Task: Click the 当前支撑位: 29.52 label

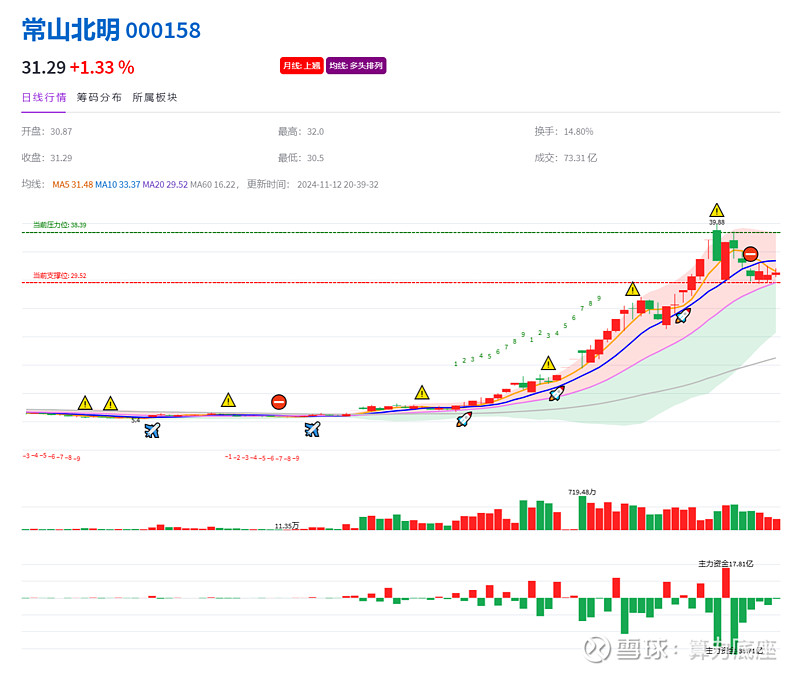Action: [x=60, y=276]
